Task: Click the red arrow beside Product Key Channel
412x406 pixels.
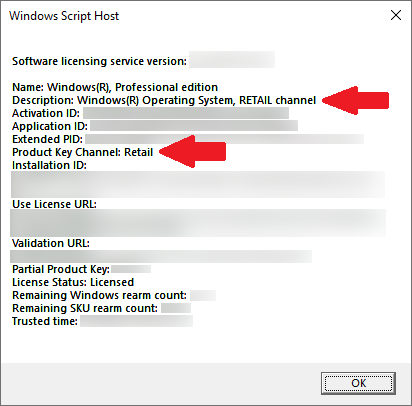Action: point(193,152)
